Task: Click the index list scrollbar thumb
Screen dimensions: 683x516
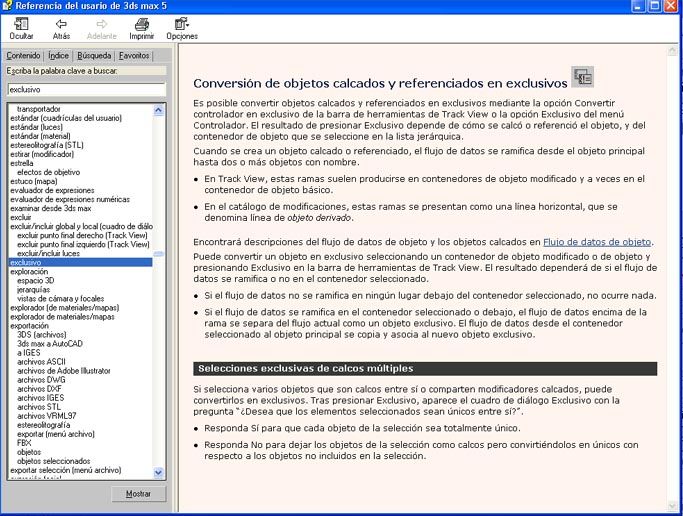Action: click(x=159, y=253)
